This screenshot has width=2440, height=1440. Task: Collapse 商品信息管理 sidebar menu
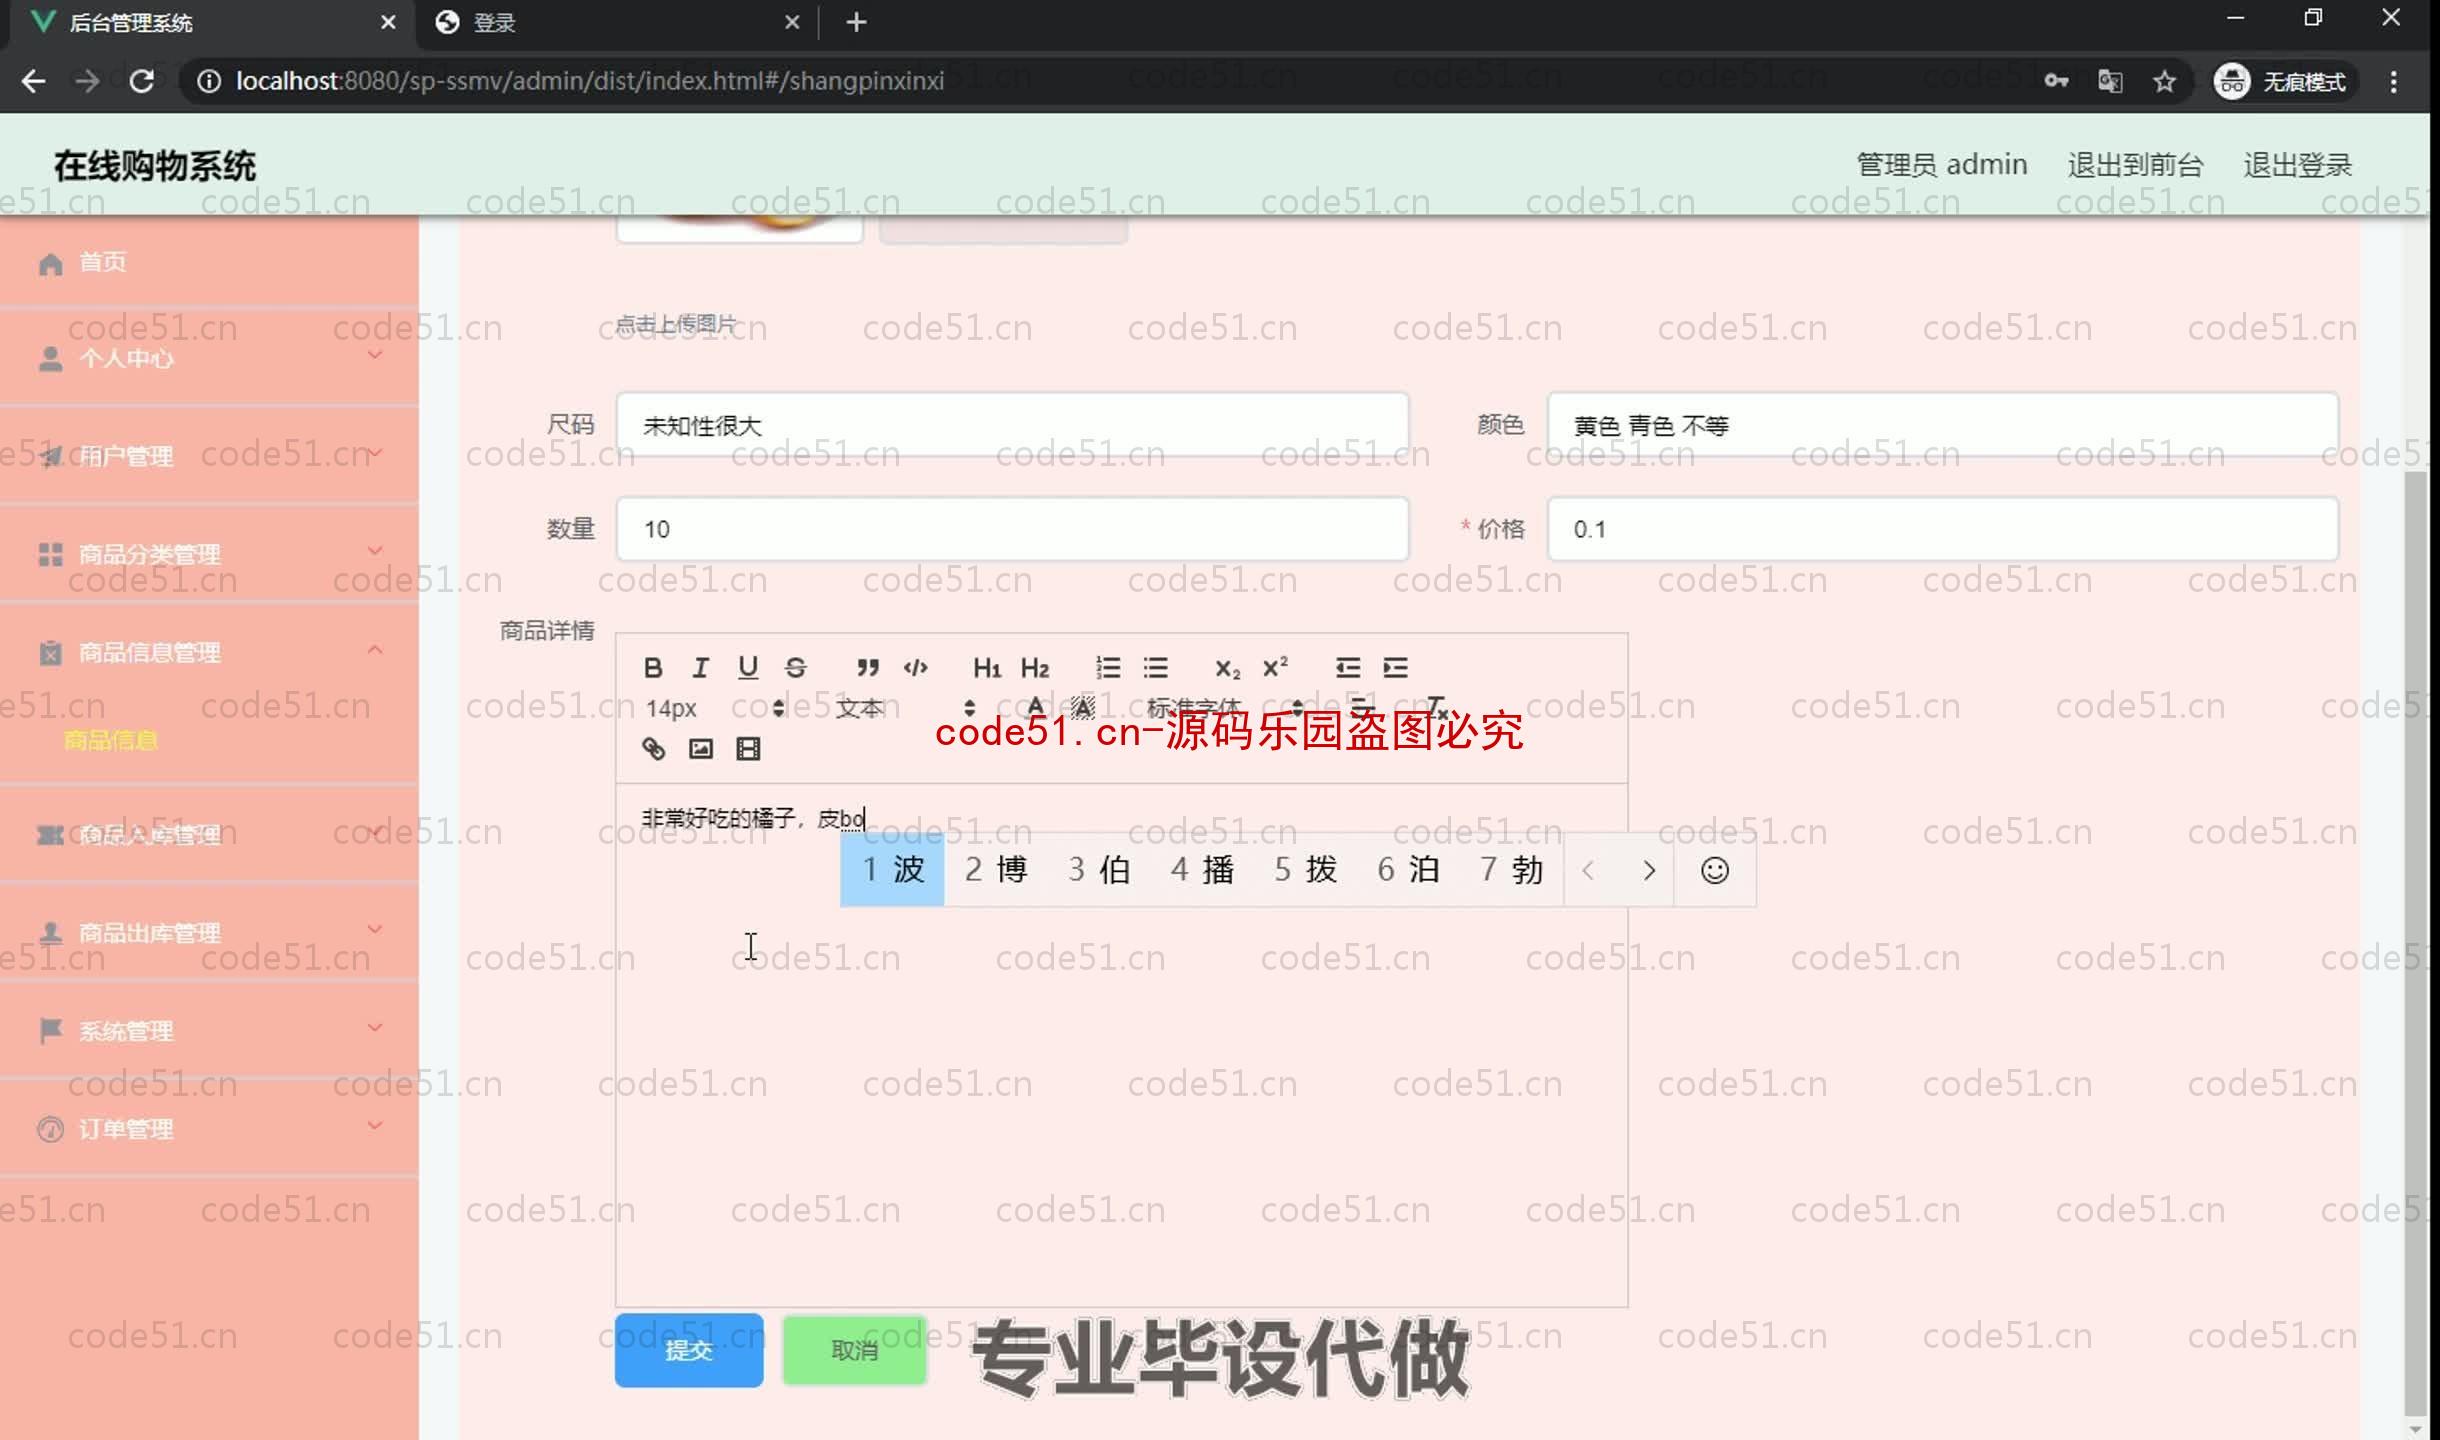click(209, 652)
